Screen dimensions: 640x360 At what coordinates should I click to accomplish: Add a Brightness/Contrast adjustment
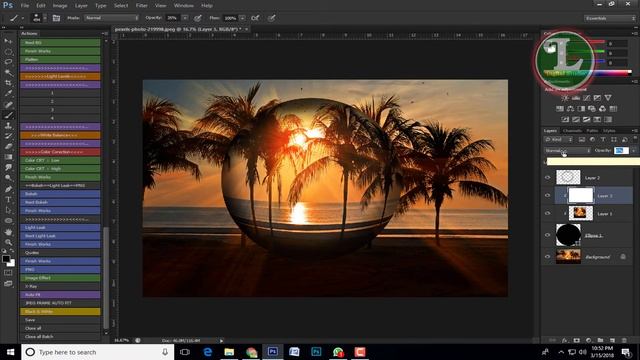click(x=565, y=98)
